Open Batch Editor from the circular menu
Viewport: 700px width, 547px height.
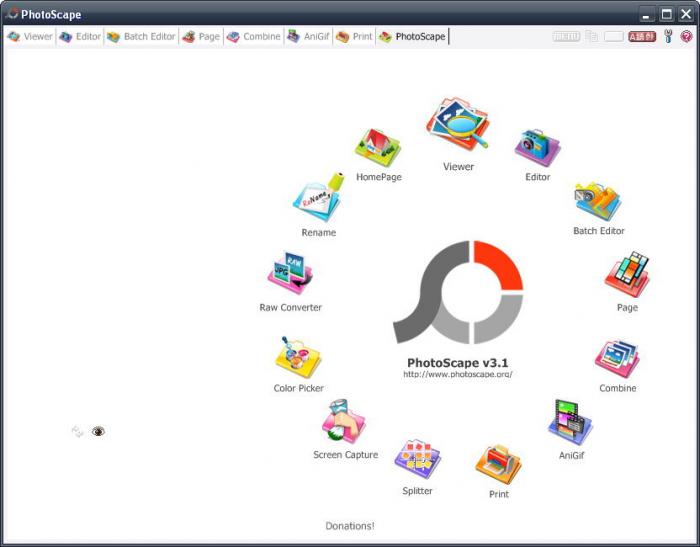click(598, 203)
